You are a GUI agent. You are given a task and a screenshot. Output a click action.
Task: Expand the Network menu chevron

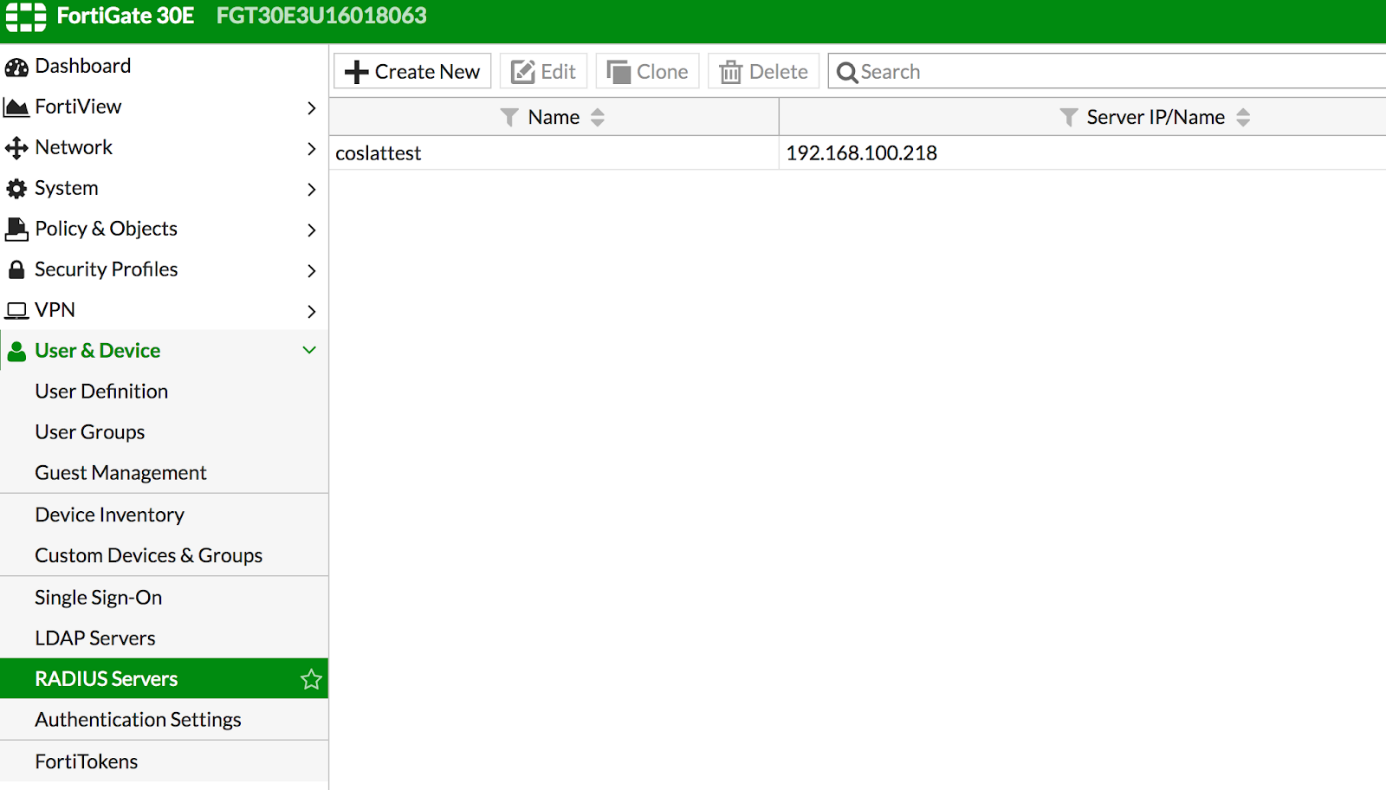click(x=311, y=149)
